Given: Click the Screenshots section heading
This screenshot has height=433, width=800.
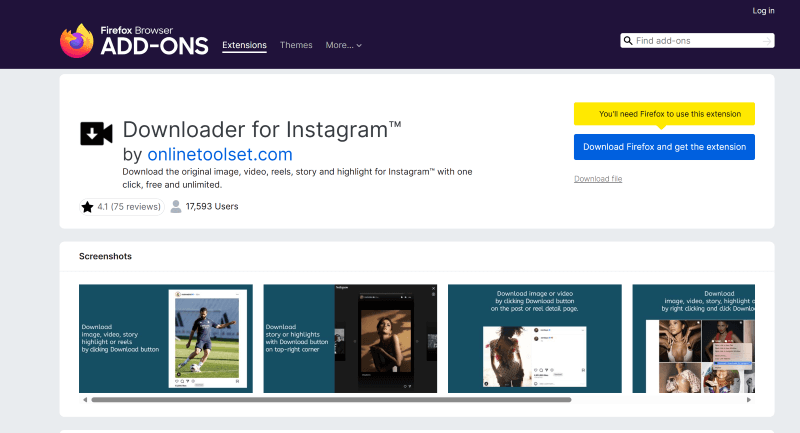Looking at the screenshot, I should click(x=105, y=256).
